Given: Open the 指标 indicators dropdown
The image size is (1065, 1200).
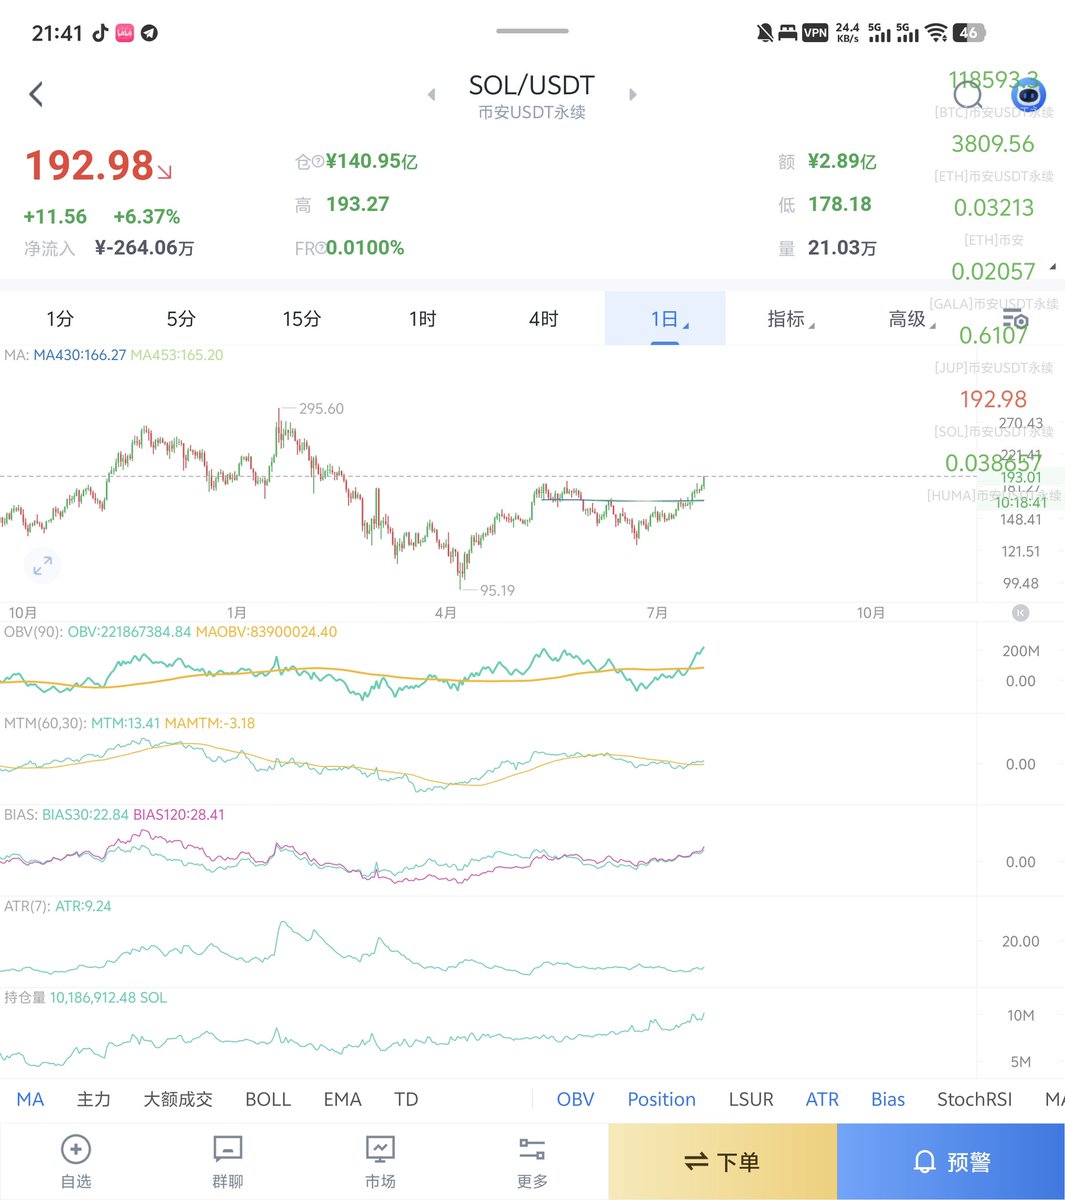Looking at the screenshot, I should pyautogui.click(x=790, y=319).
